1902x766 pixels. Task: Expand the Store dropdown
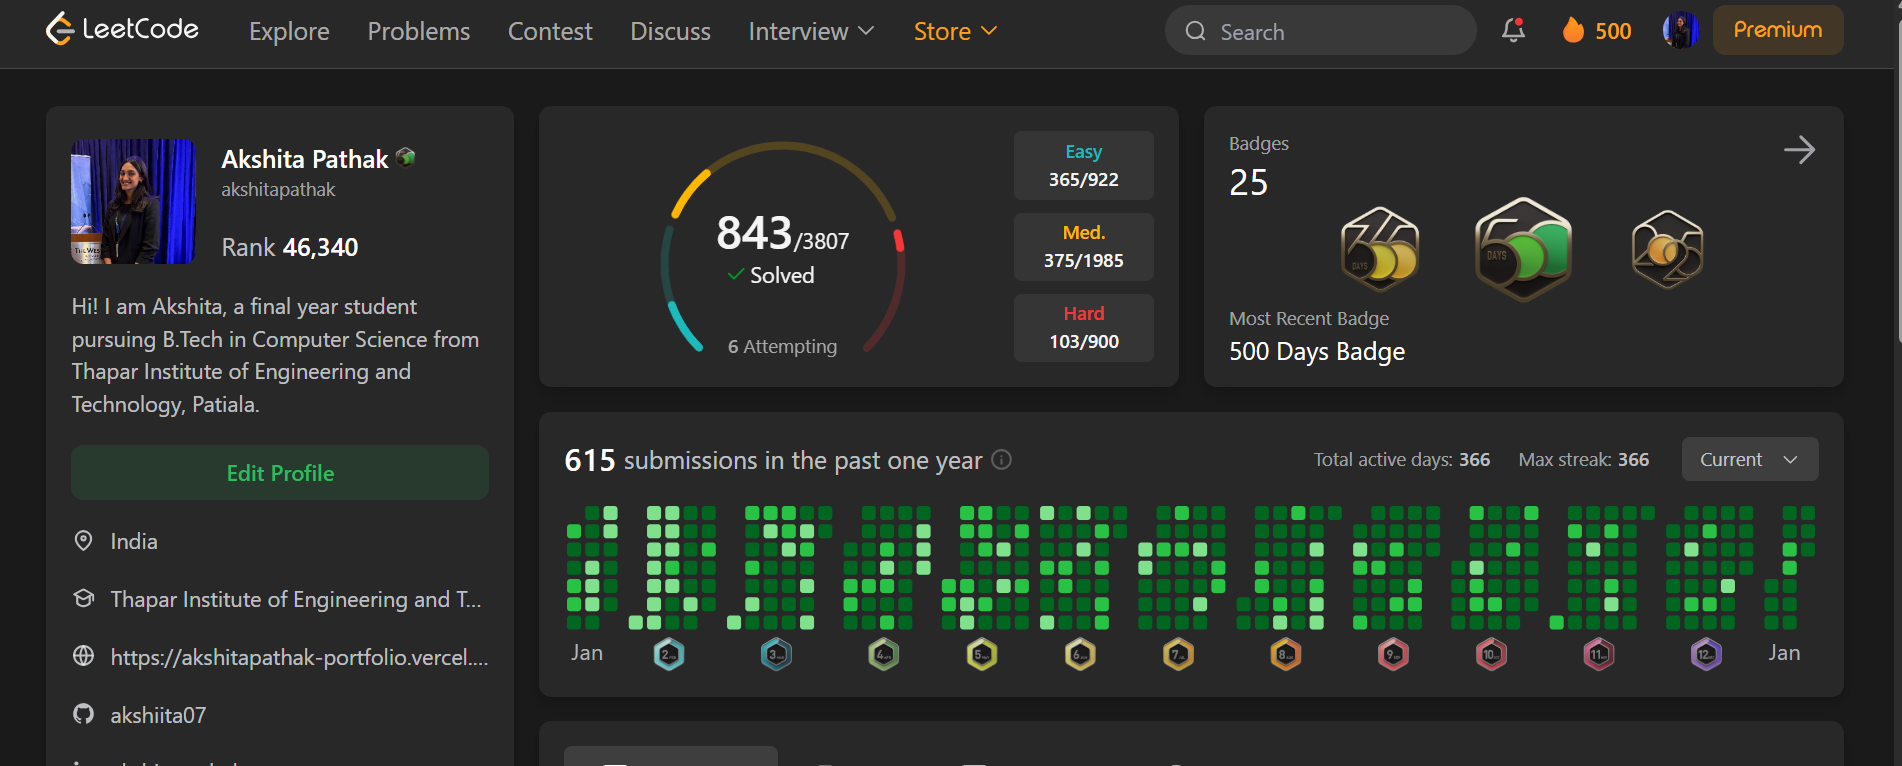[x=955, y=32]
